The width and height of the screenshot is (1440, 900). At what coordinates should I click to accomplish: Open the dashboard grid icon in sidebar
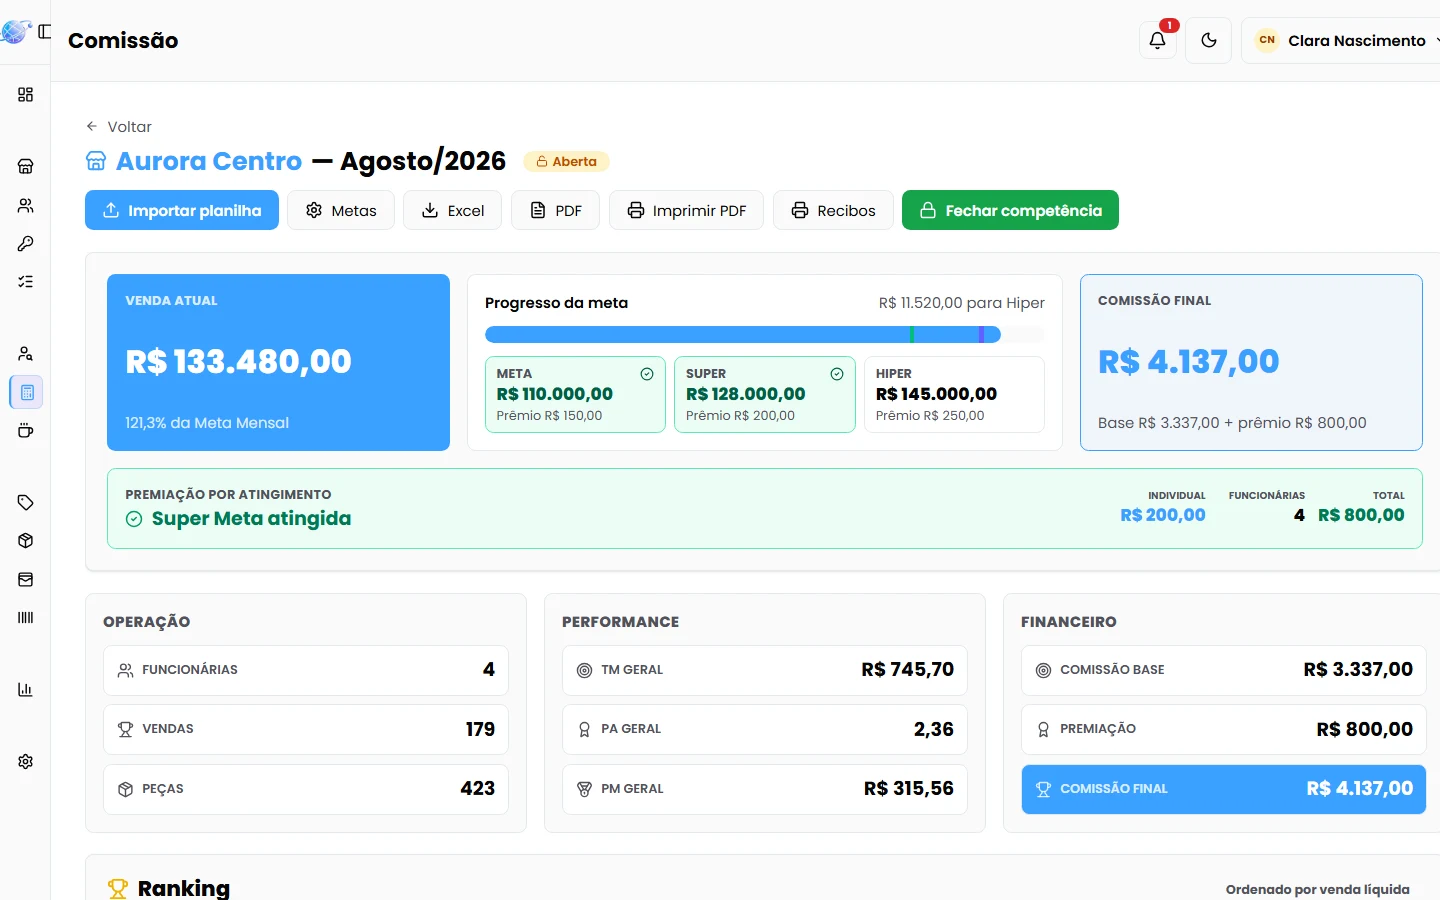click(26, 94)
